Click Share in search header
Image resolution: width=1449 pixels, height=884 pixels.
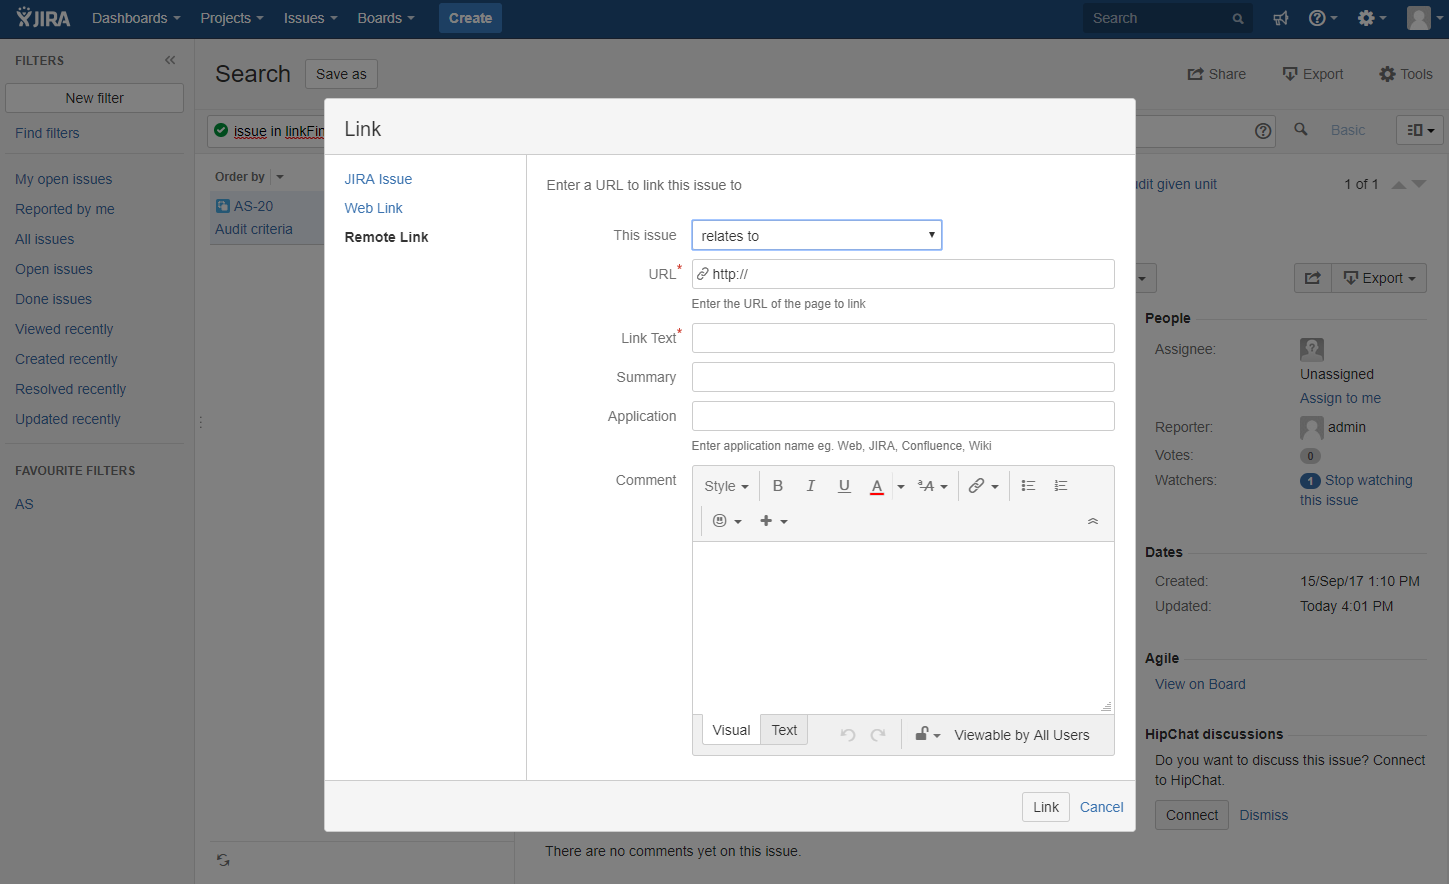click(1216, 74)
